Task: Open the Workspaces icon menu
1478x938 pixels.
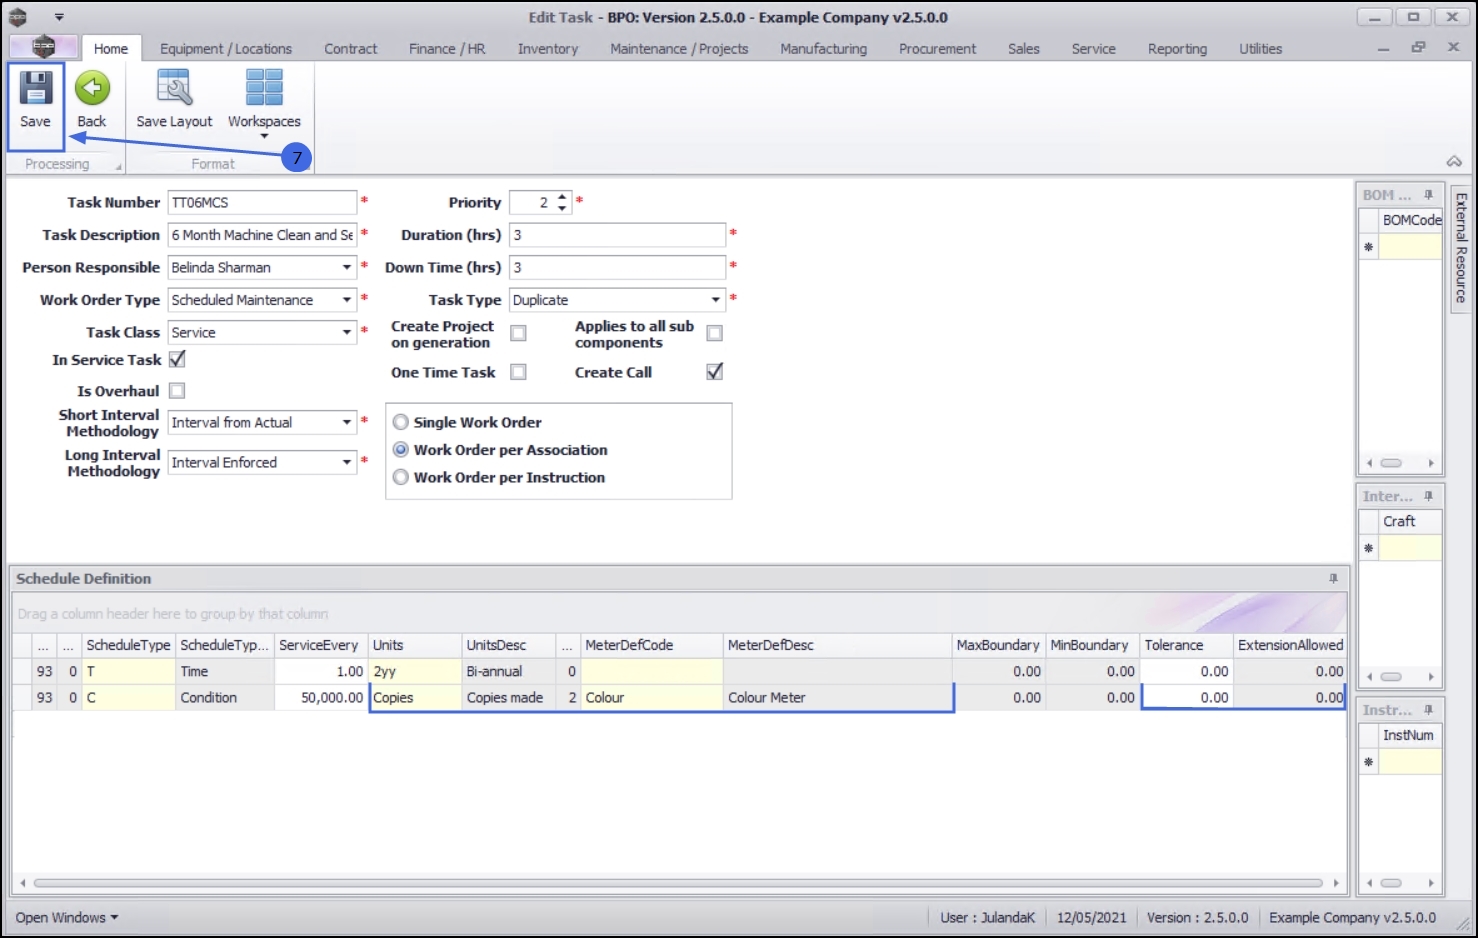Action: click(264, 89)
